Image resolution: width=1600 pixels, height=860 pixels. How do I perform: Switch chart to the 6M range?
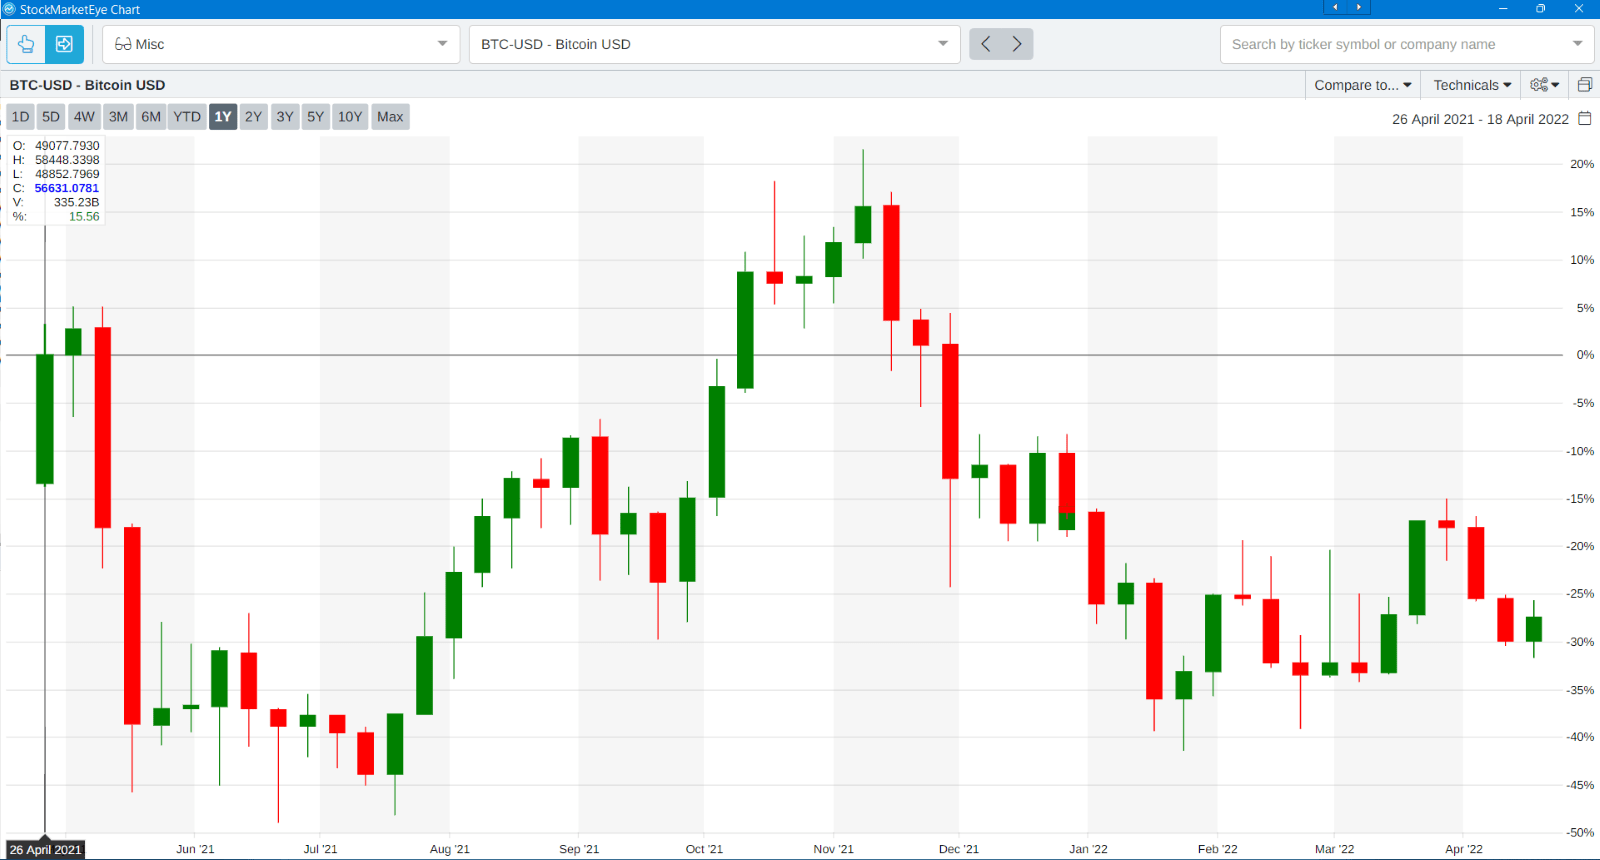coord(151,117)
